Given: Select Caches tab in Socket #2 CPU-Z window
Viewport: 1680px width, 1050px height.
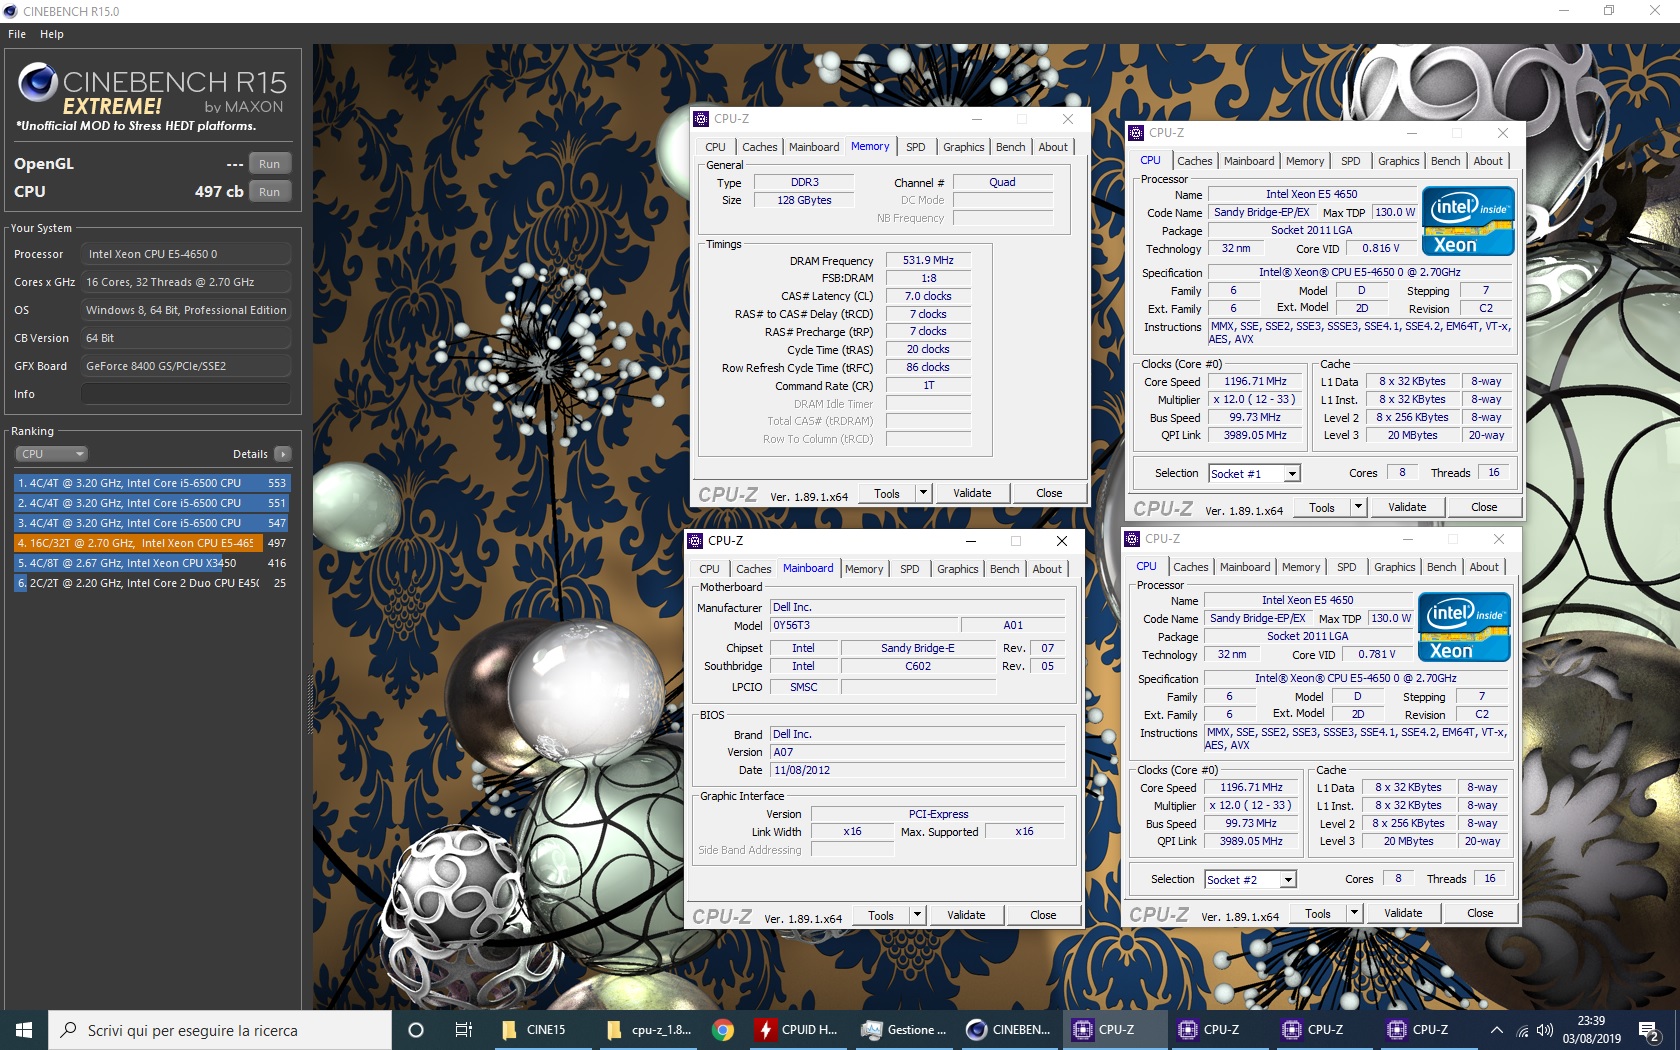Looking at the screenshot, I should tap(1190, 567).
